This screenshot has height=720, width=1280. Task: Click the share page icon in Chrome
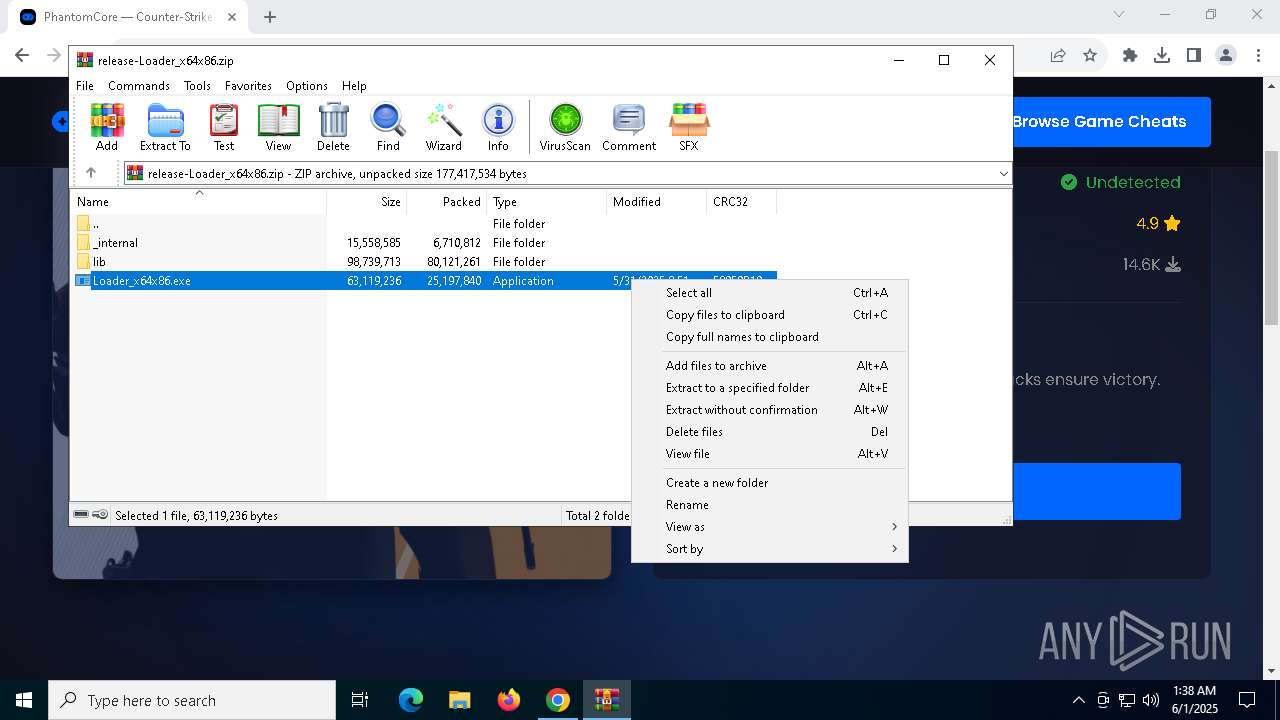(1058, 56)
